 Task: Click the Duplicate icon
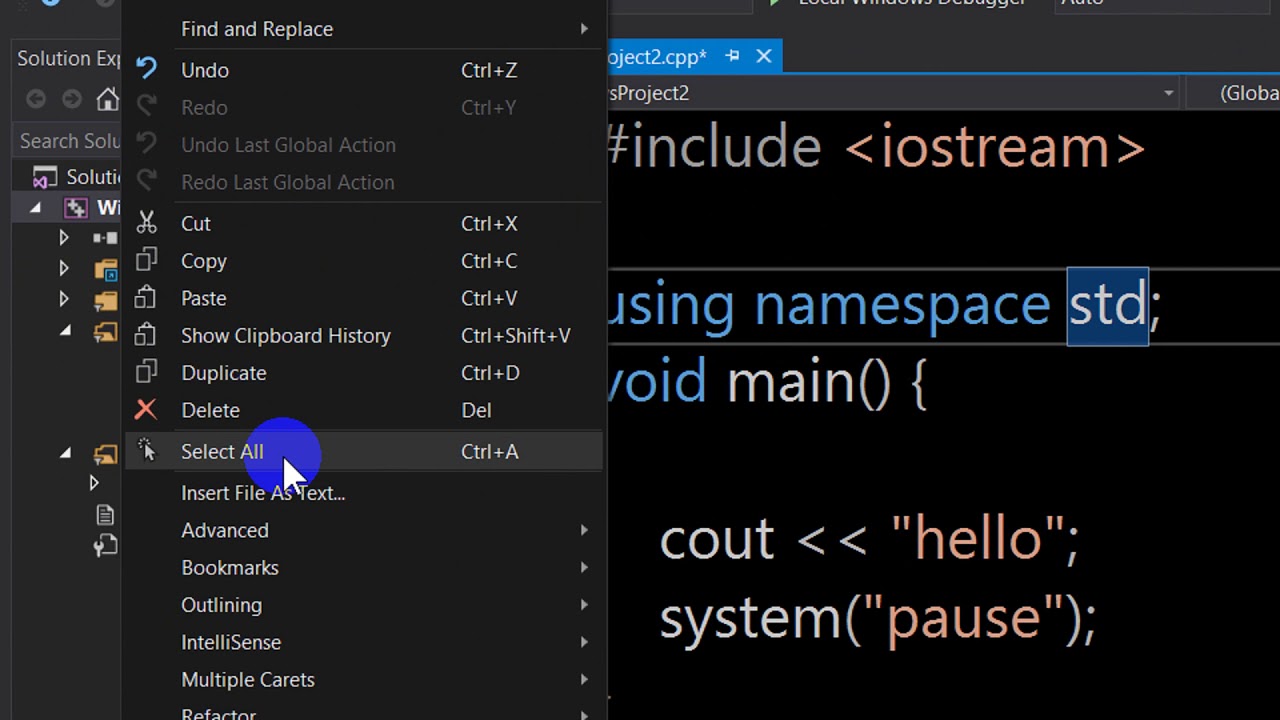coord(146,372)
